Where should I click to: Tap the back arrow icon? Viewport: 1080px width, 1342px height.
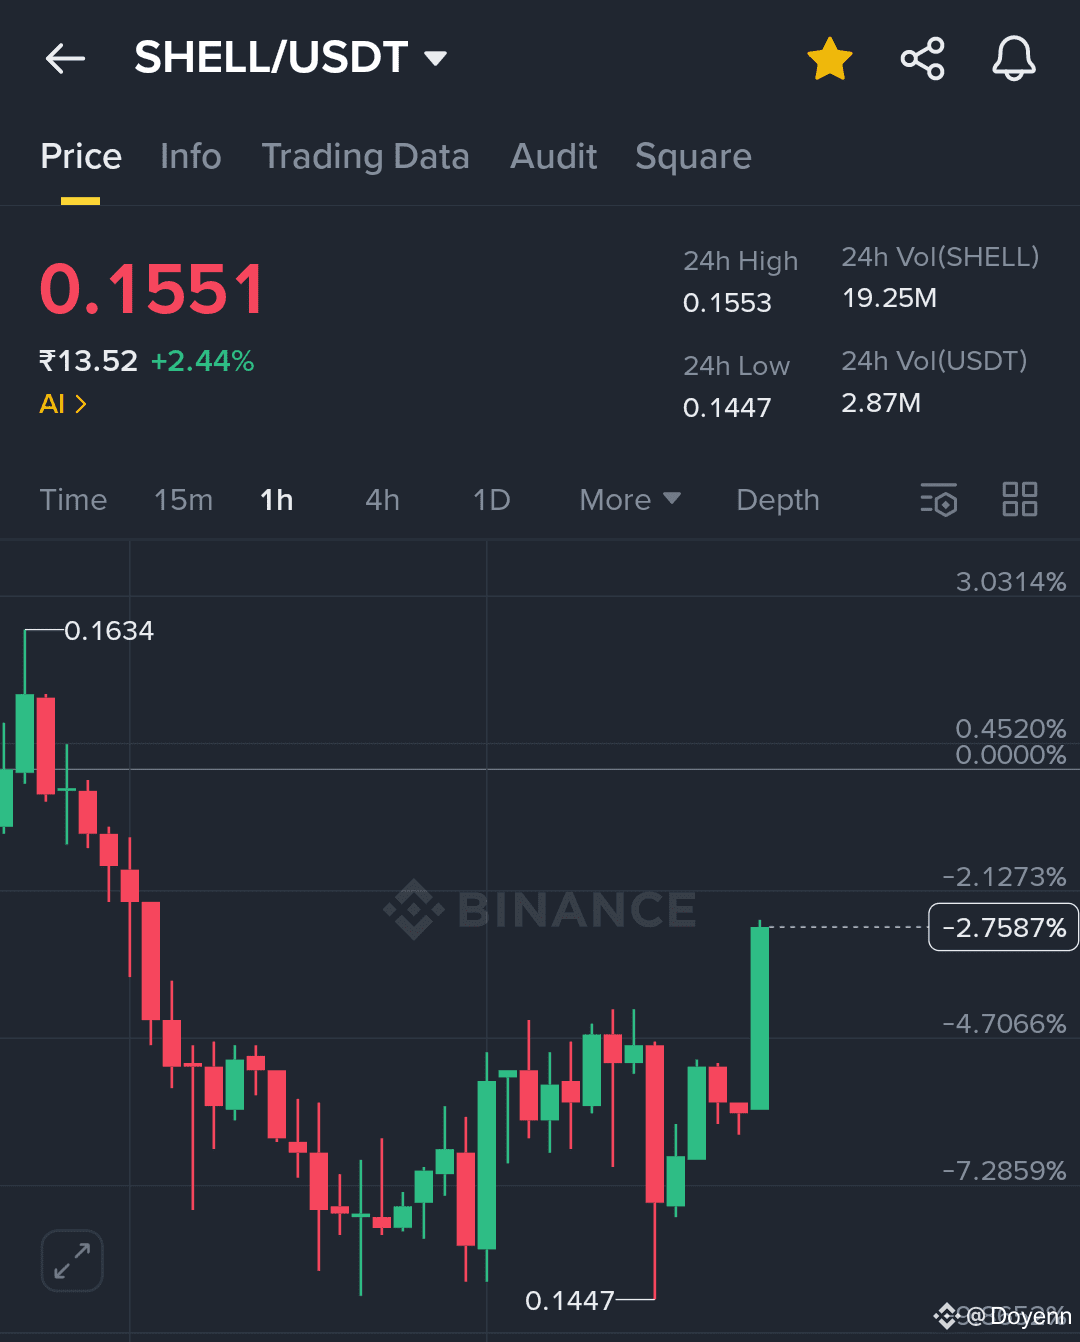pyautogui.click(x=65, y=59)
